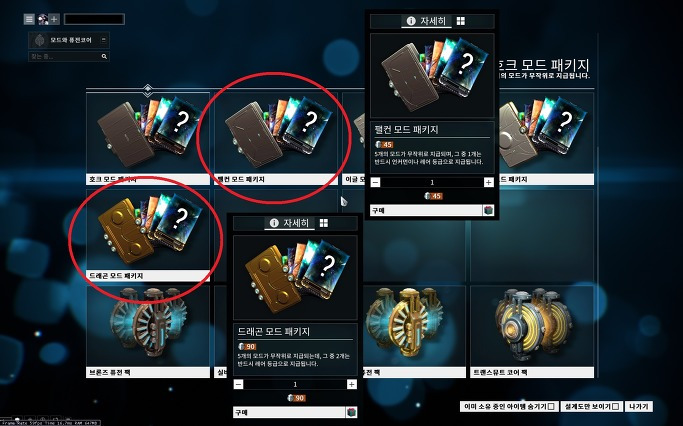Collapse the 모드와 퓨전코어 category dropdown

(x=104, y=40)
